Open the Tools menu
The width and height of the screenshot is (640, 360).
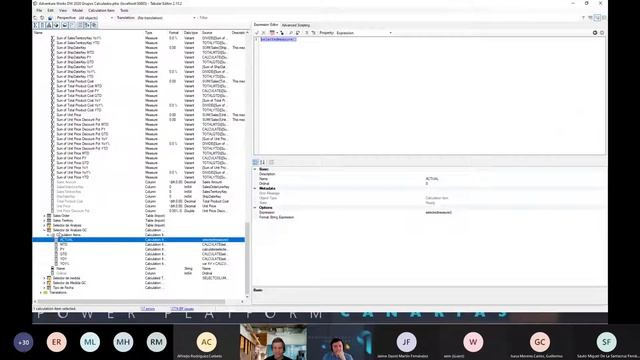coord(124,11)
